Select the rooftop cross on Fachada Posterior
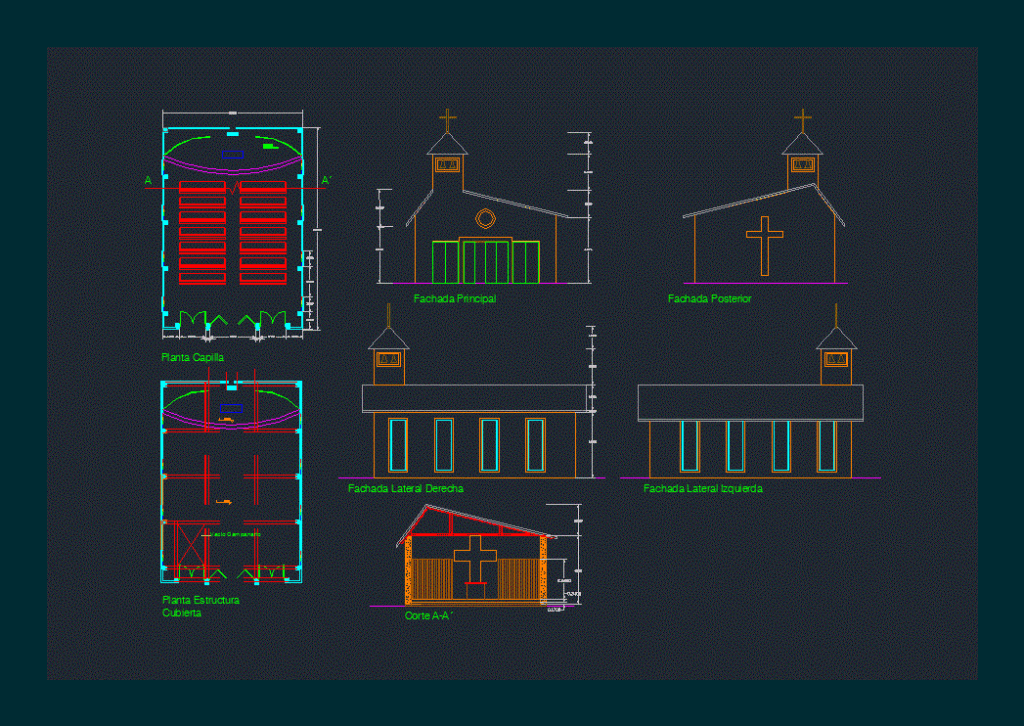Screen dimensions: 1024x726 tap(803, 120)
